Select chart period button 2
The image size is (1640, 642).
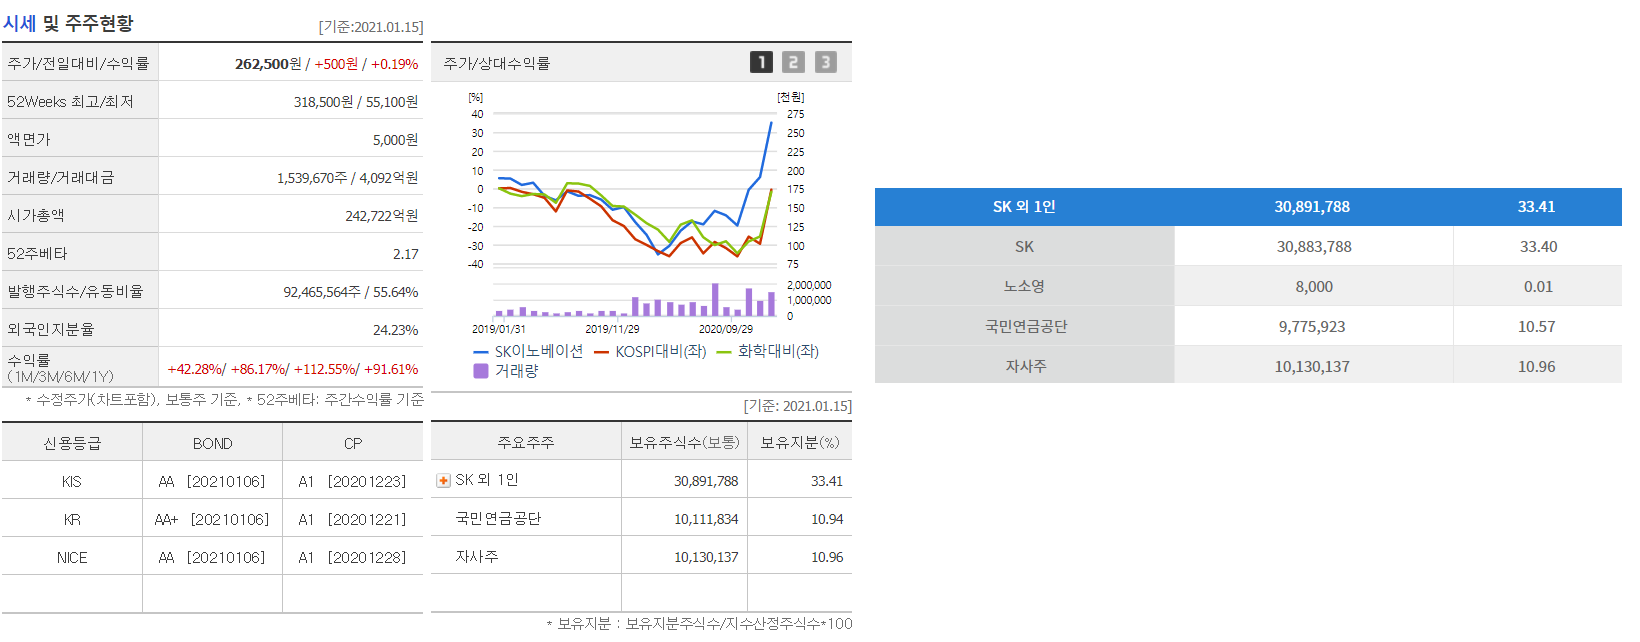click(793, 62)
